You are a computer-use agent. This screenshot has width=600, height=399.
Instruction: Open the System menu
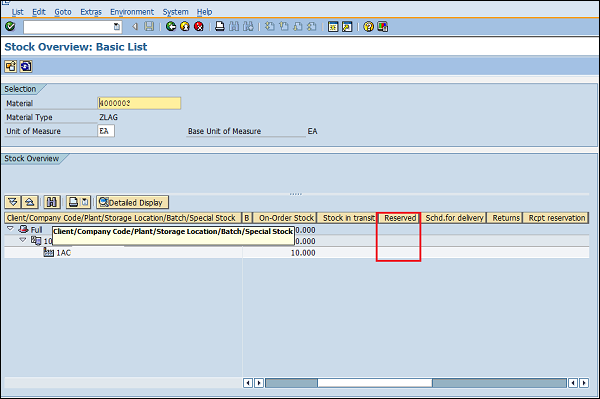point(175,12)
